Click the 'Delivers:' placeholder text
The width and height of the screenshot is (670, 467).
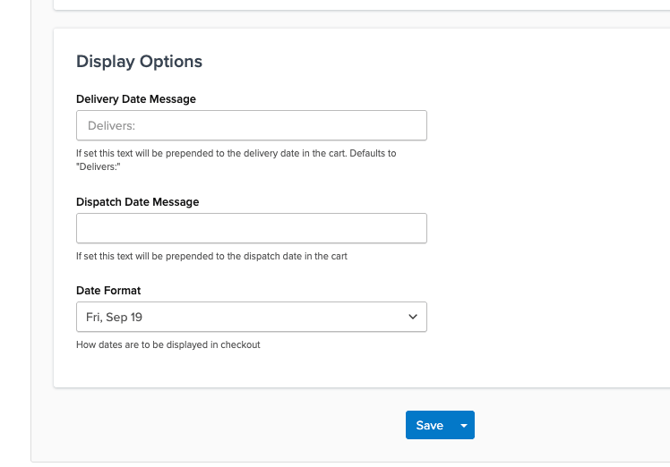point(111,126)
